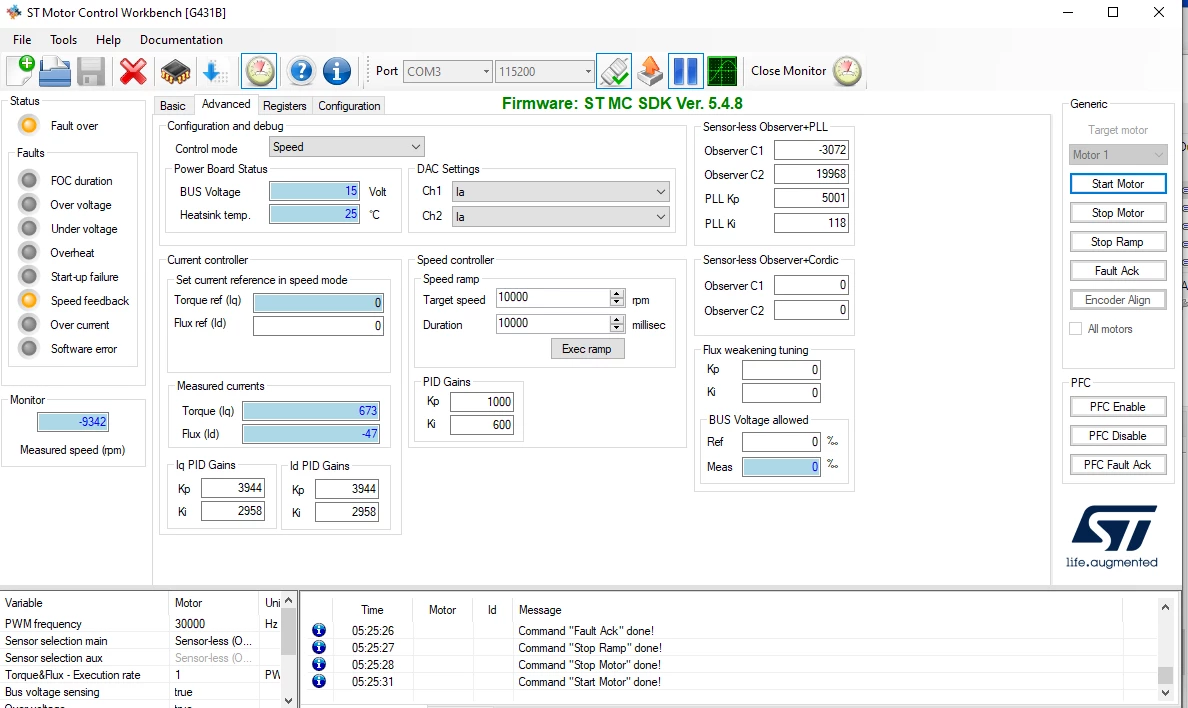Viewport: 1188px width, 708px height.
Task: Click the Stop Ramp button
Action: [1118, 242]
